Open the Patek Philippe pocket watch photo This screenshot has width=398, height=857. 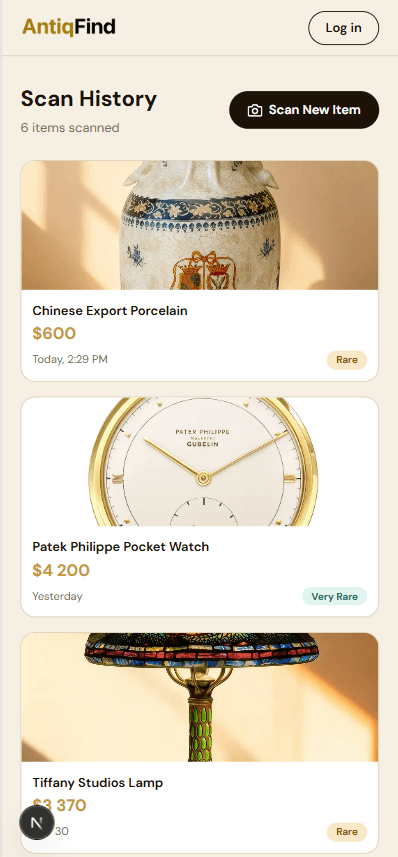click(200, 462)
